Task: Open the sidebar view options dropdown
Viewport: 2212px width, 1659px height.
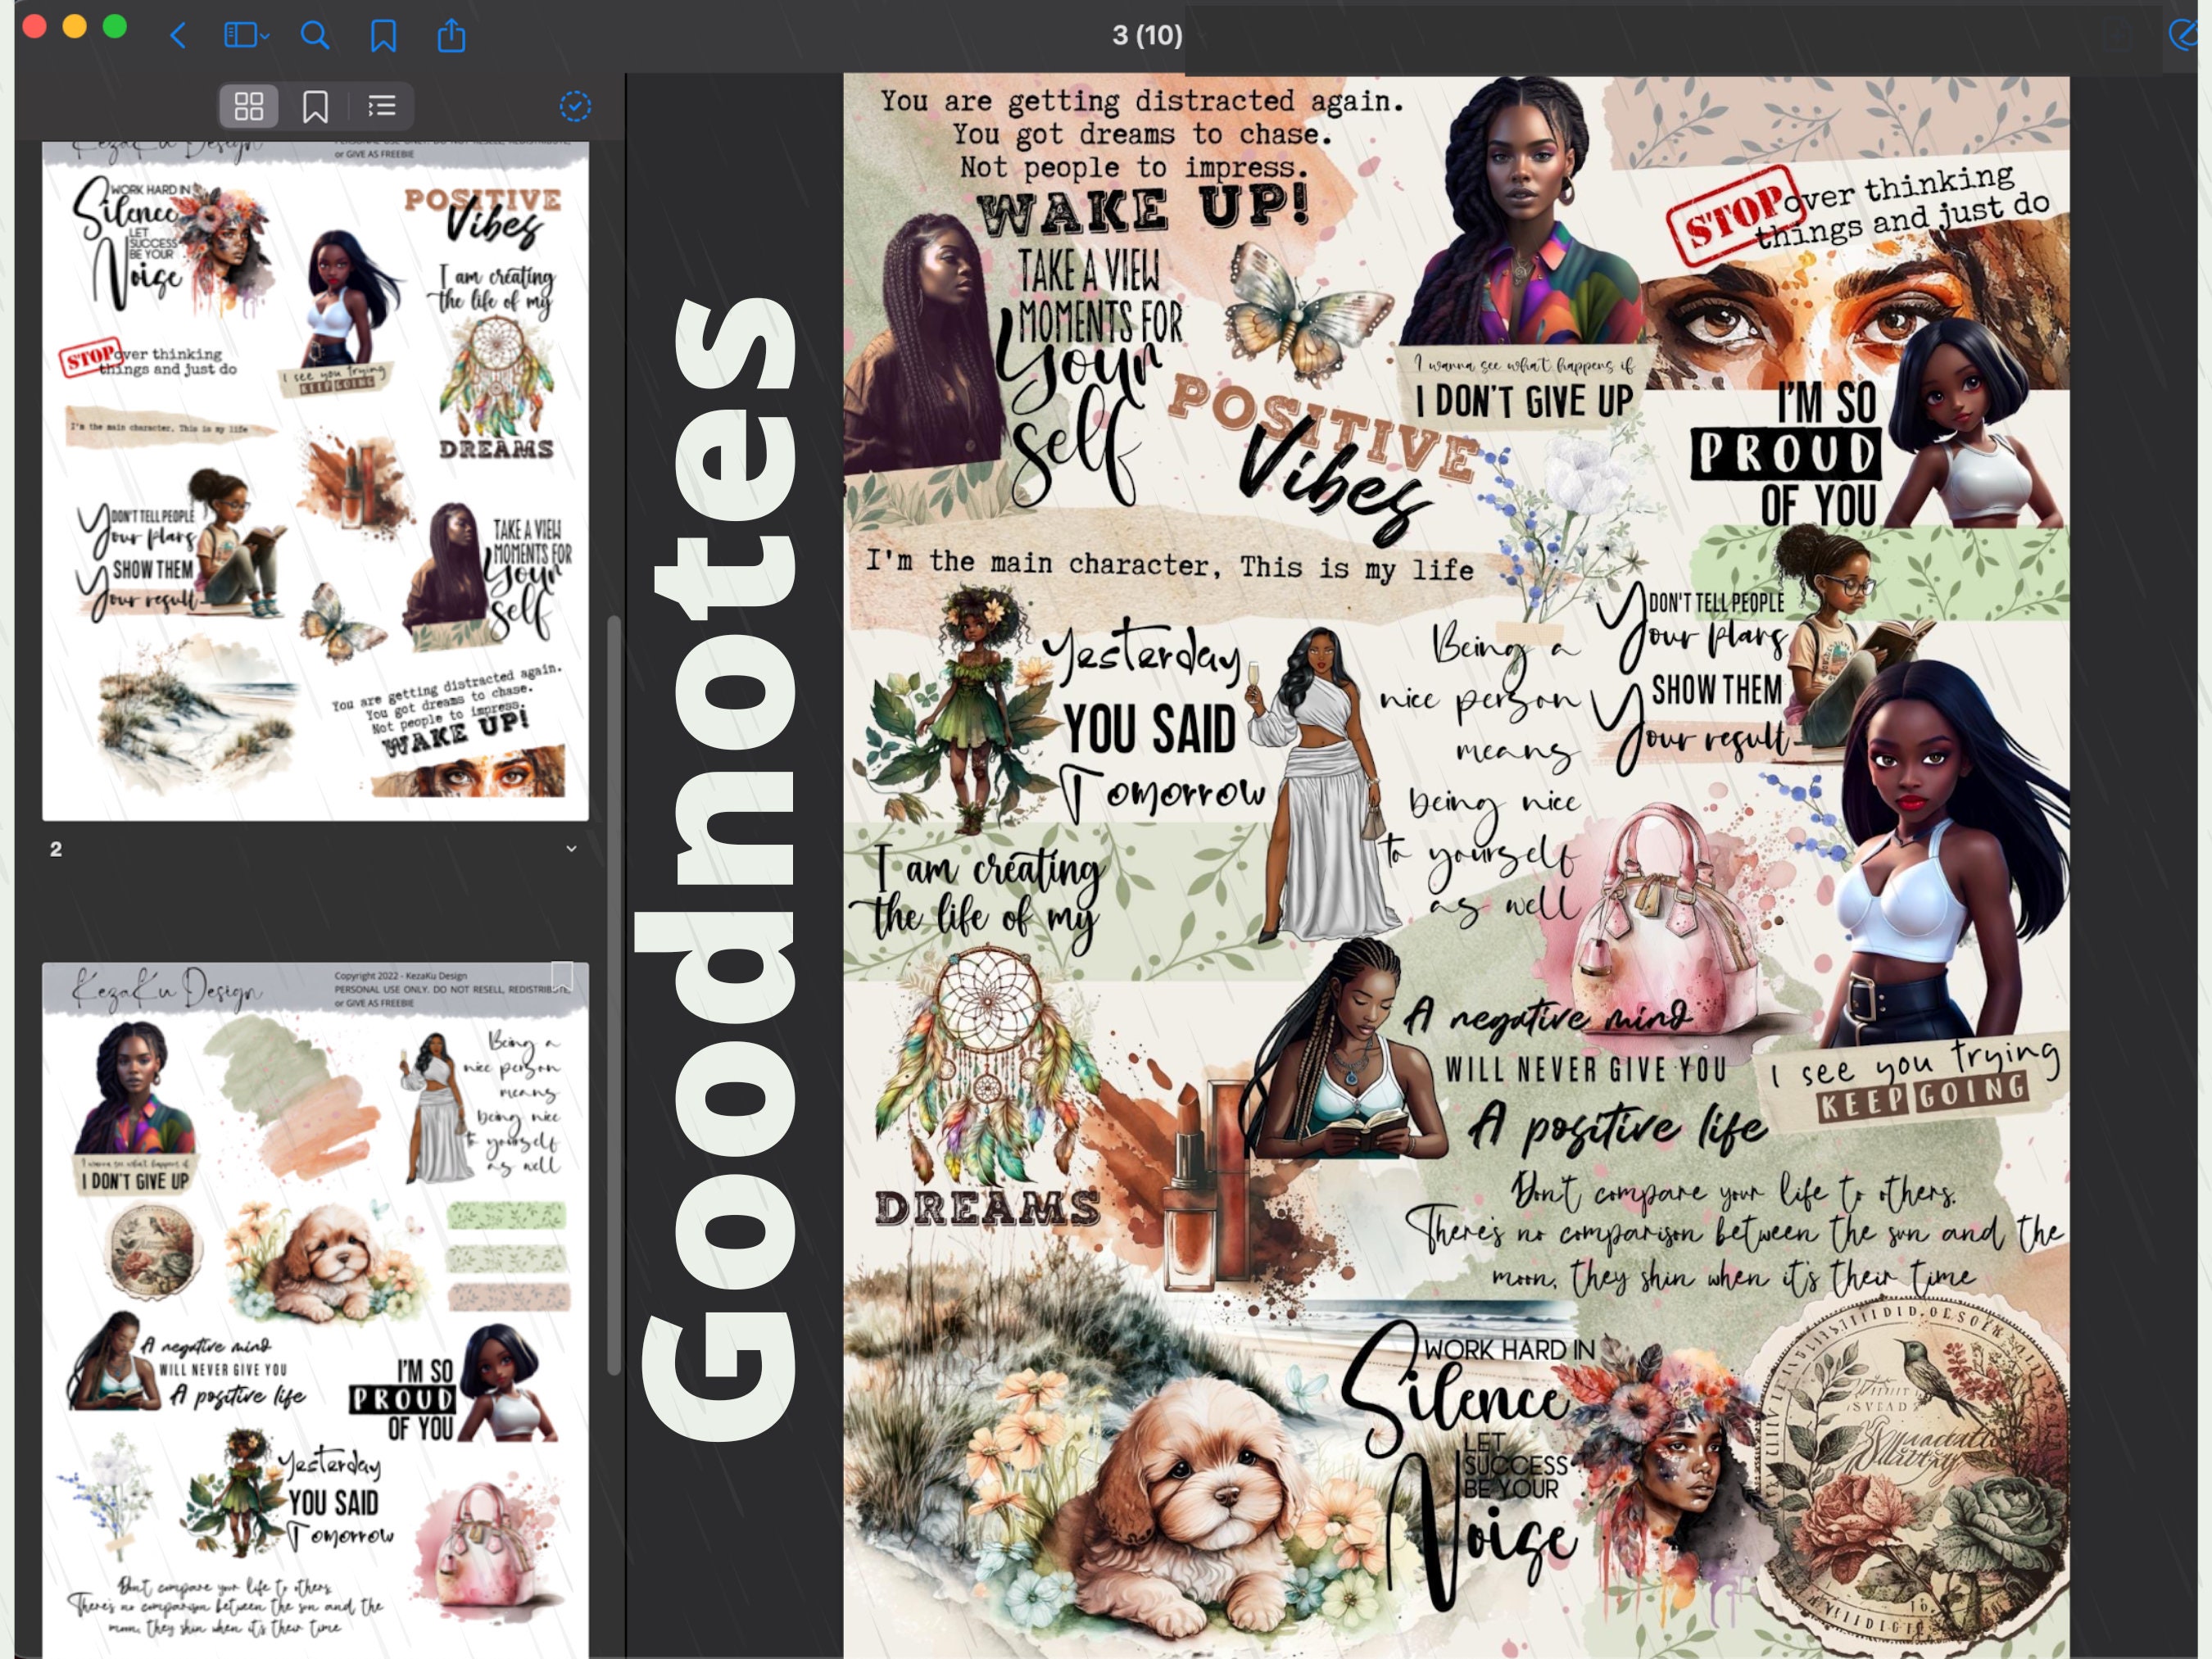Action: tap(246, 36)
